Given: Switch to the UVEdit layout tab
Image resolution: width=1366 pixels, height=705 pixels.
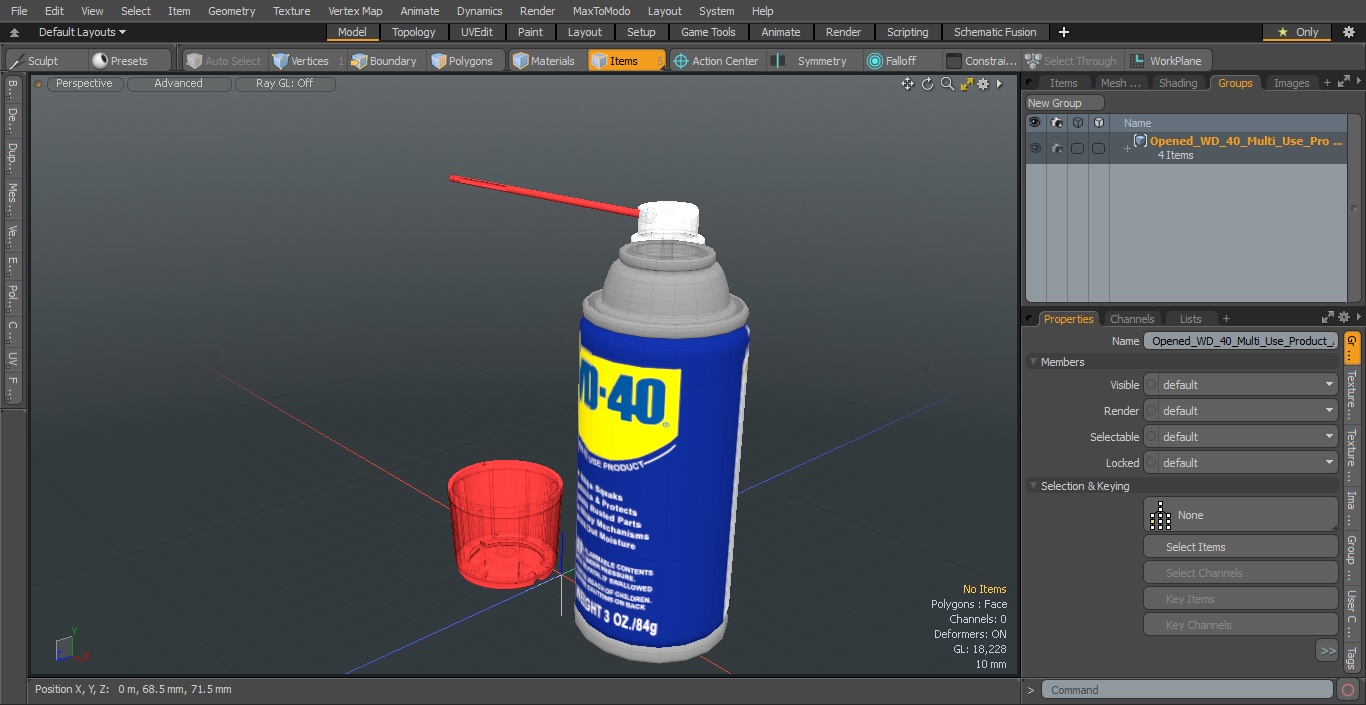Looking at the screenshot, I should (x=476, y=32).
